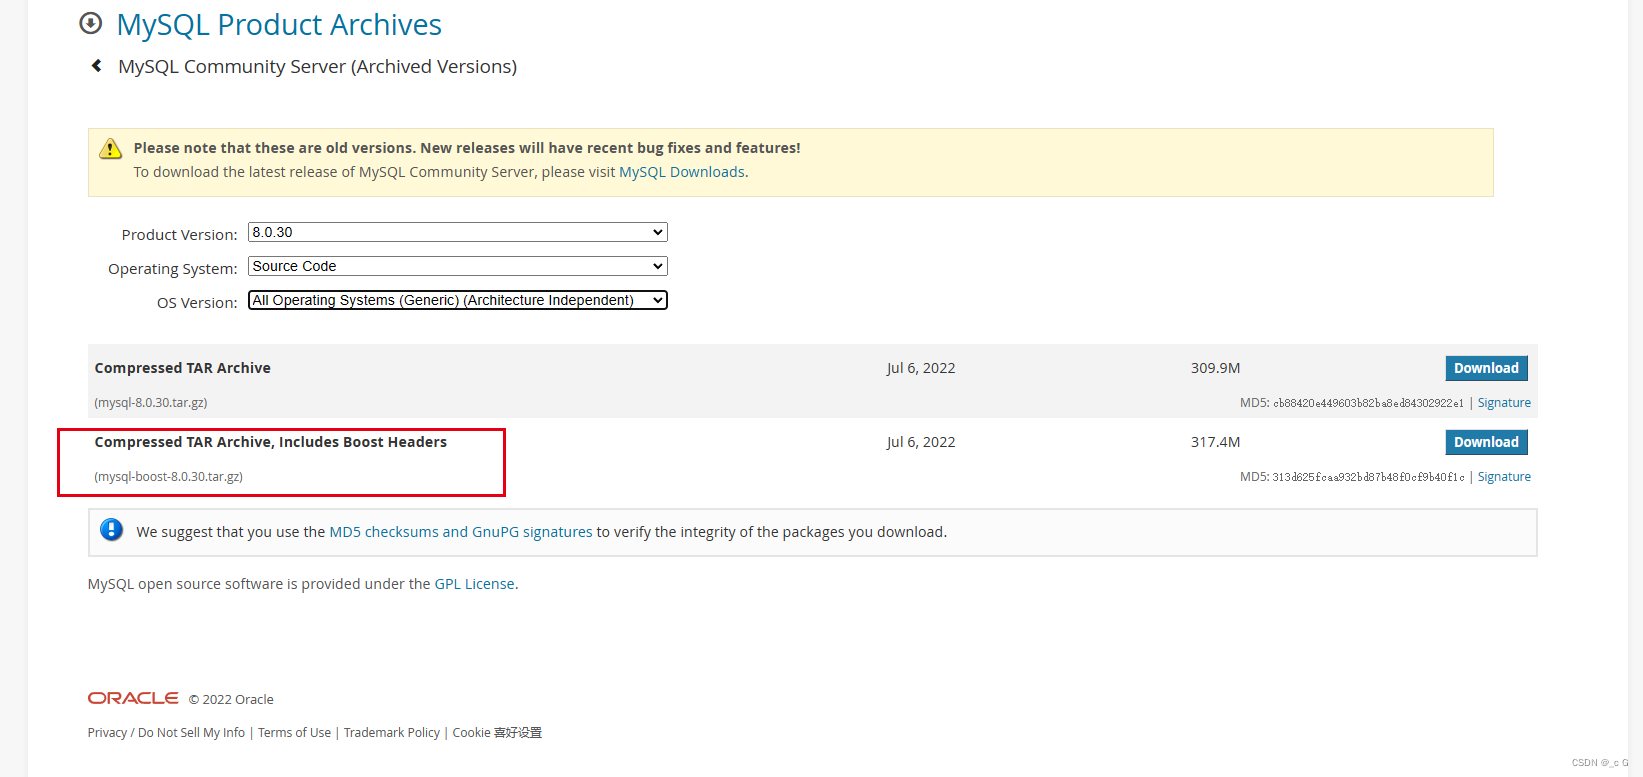Viewport: 1643px width, 777px height.
Task: Open the Cookie preferences footer link
Action: [x=497, y=733]
